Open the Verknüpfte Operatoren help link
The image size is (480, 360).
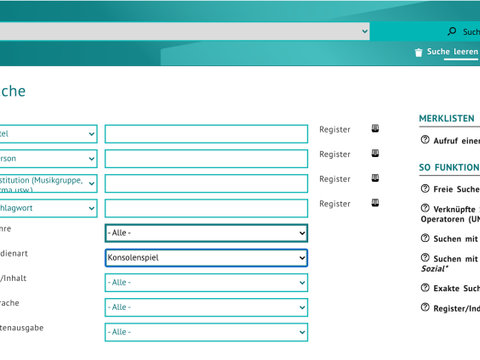(450, 214)
